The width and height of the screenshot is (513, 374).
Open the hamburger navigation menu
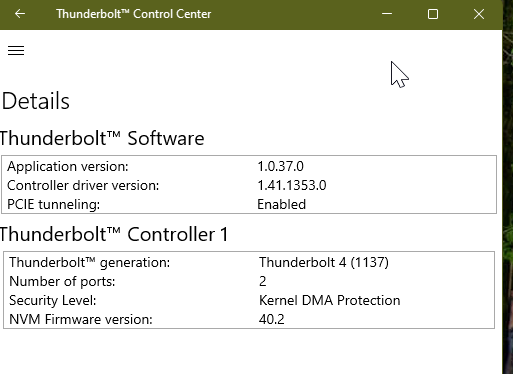(16, 50)
